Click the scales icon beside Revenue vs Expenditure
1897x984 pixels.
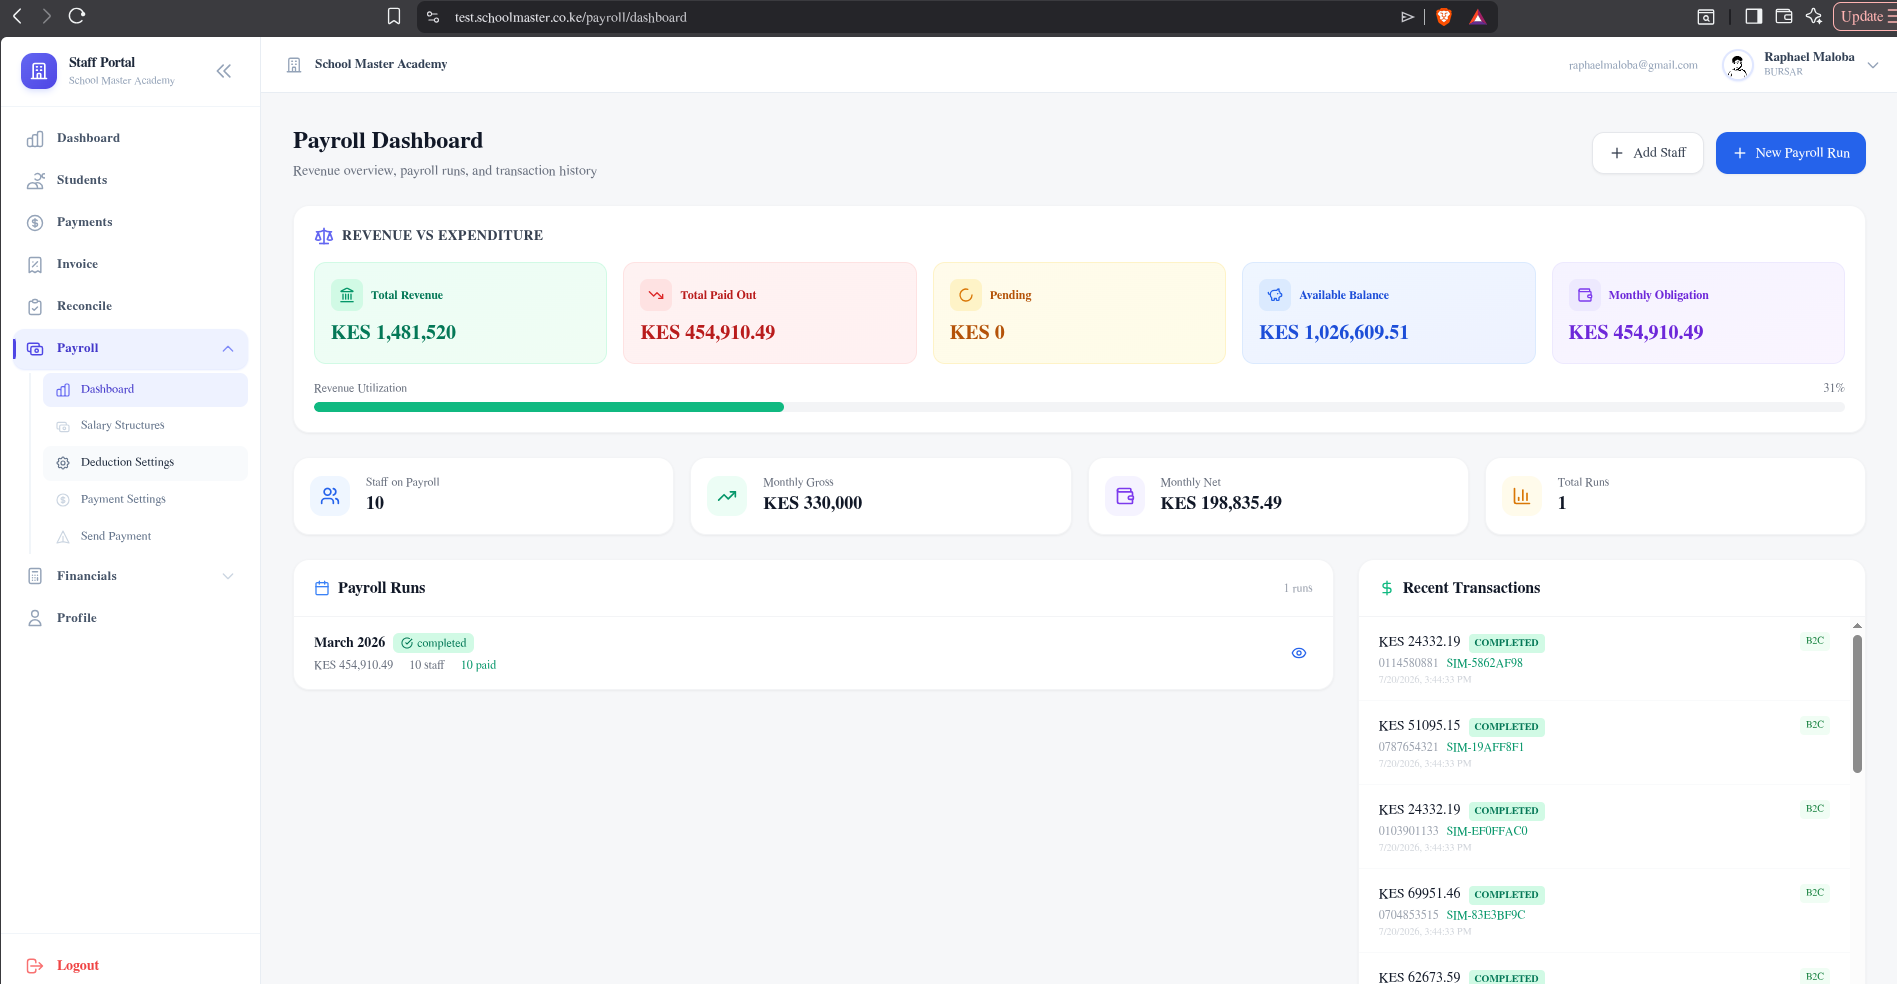point(324,236)
